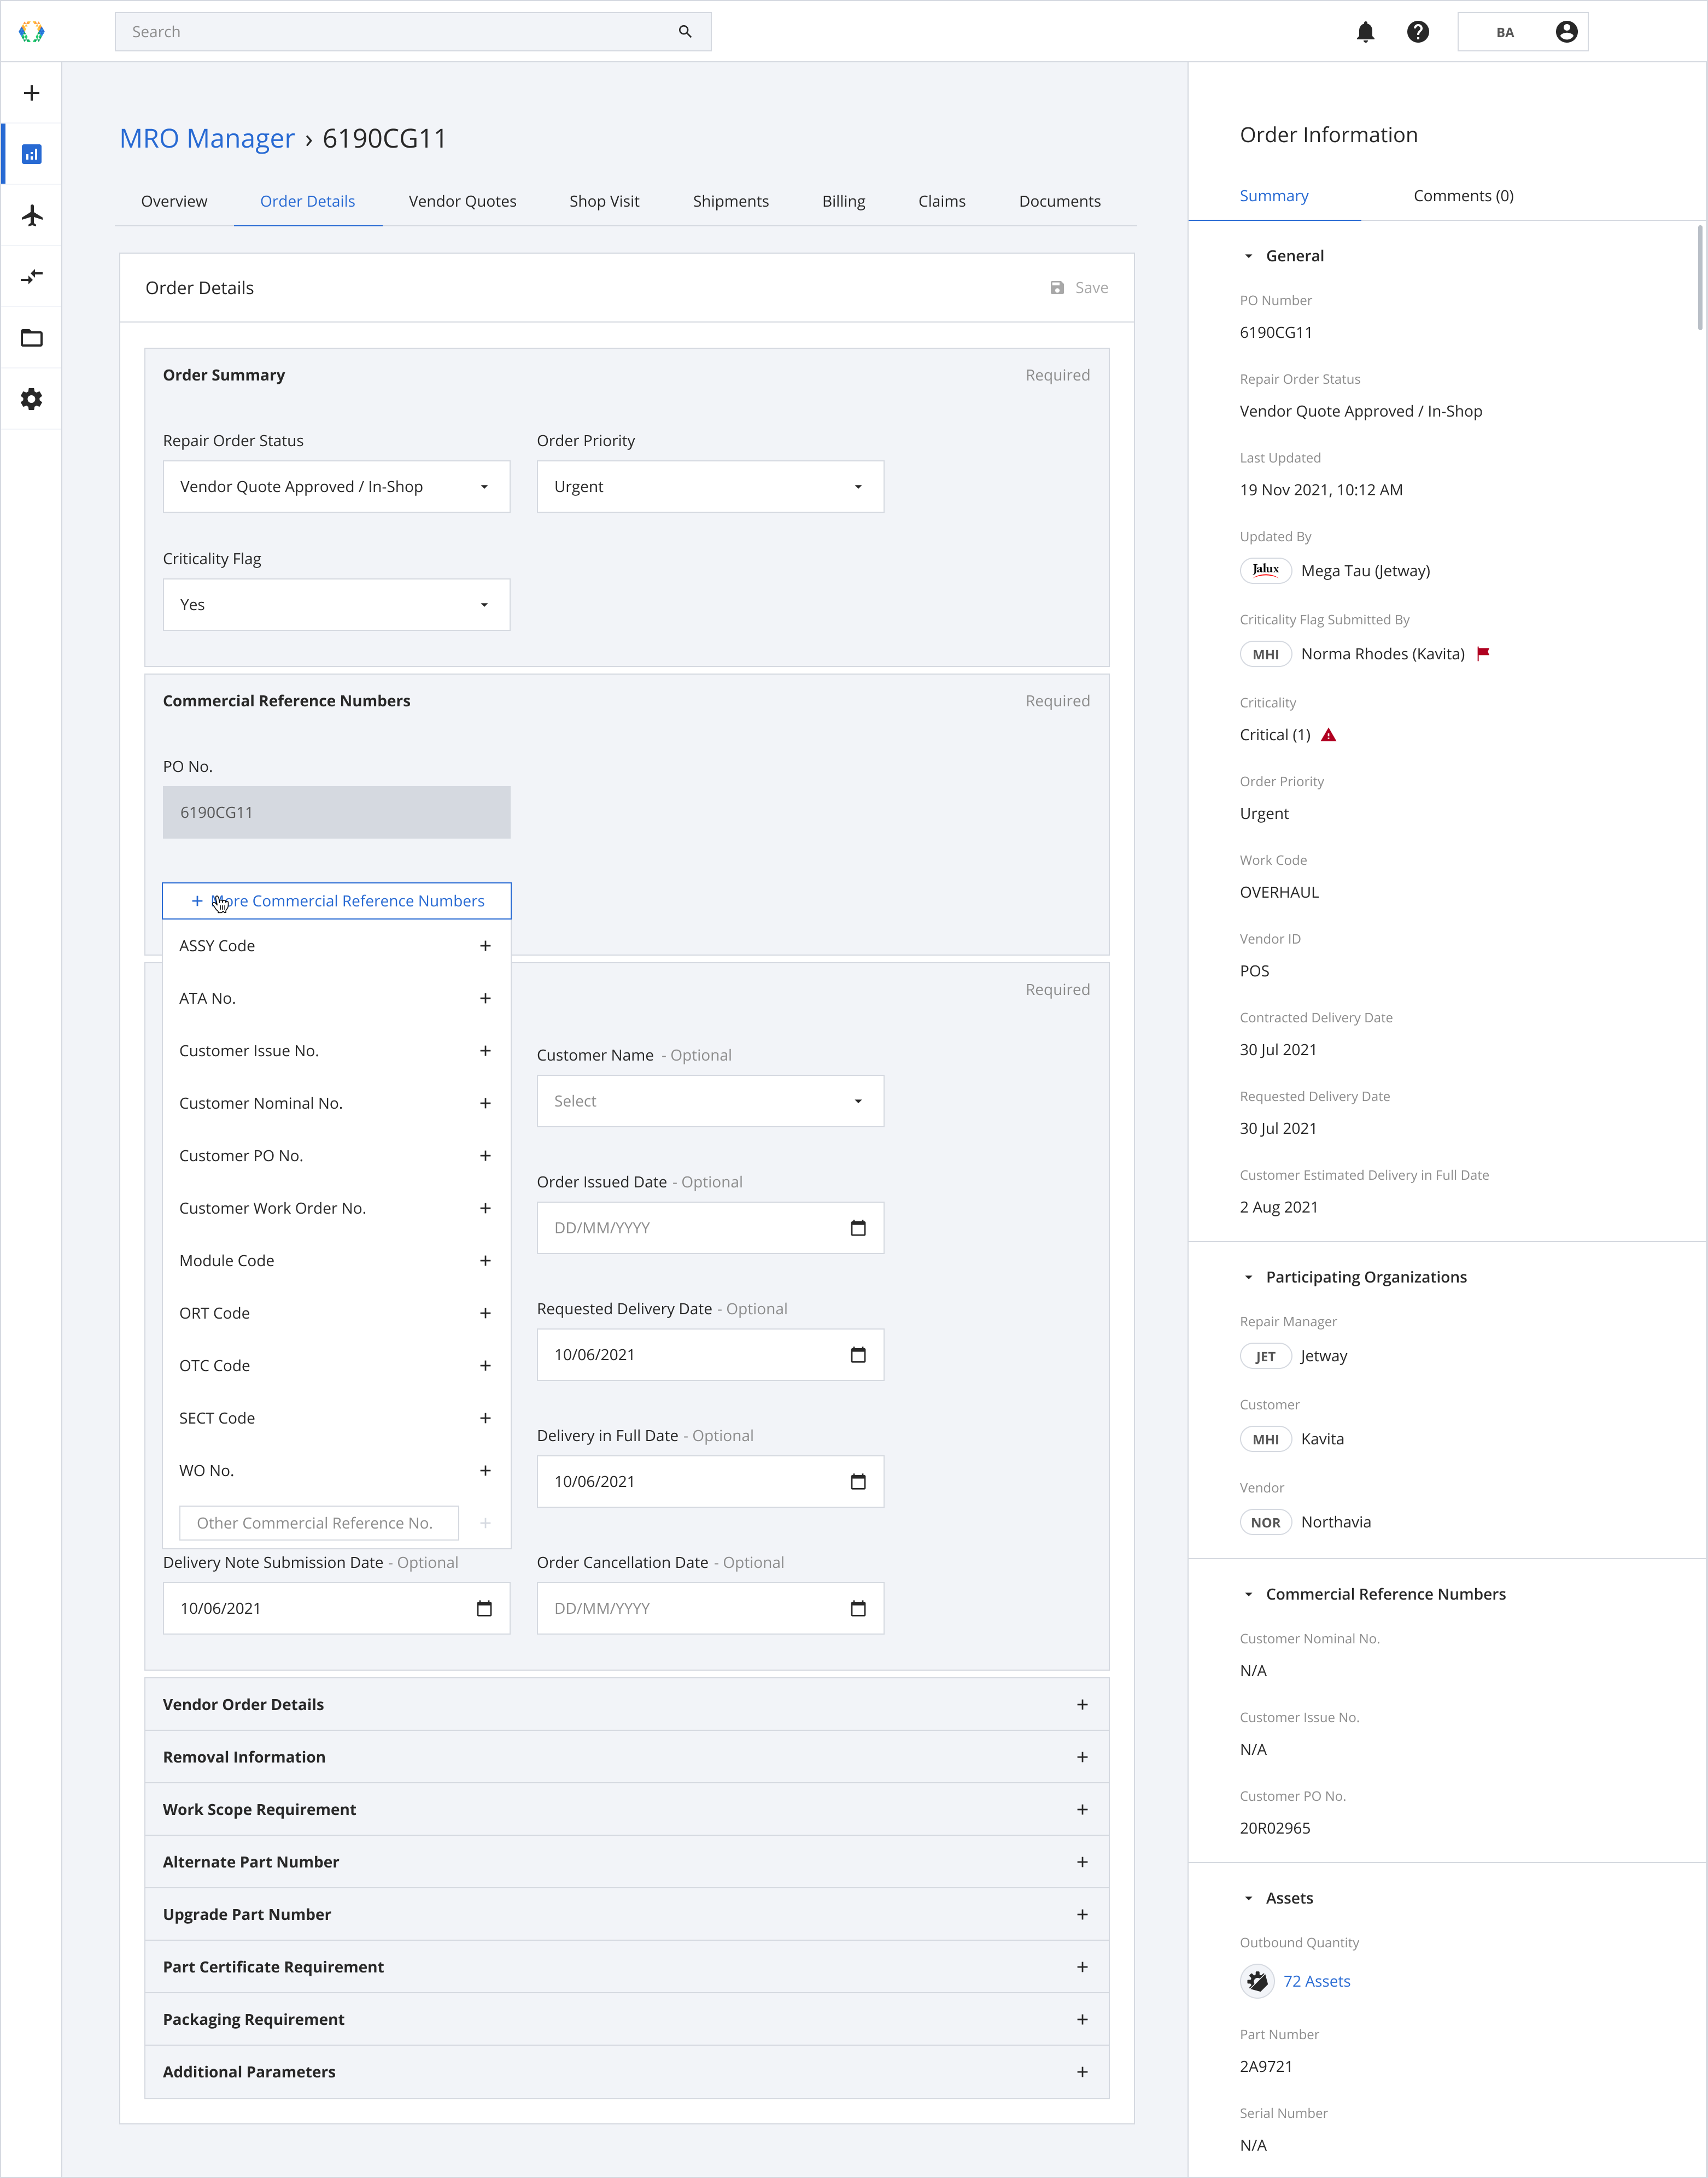The image size is (1708, 2178).
Task: Add Customer Work Order No. via plus
Action: 485,1208
